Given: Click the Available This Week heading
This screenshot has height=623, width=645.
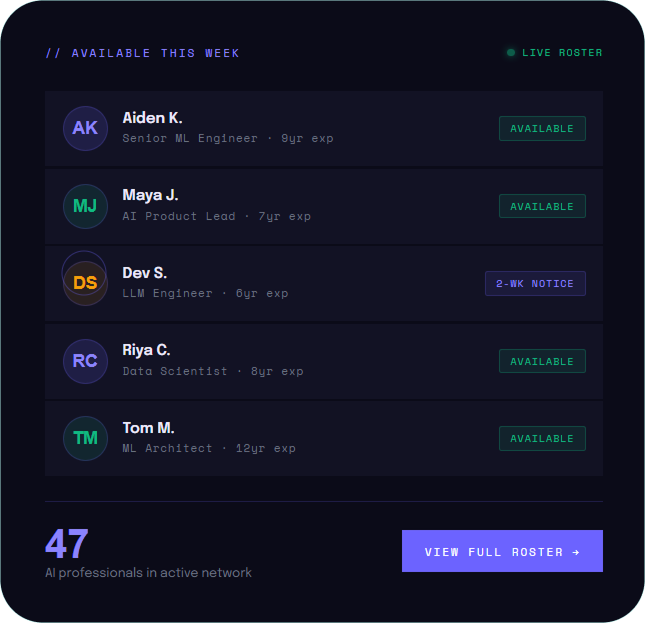Looking at the screenshot, I should tap(143, 53).
